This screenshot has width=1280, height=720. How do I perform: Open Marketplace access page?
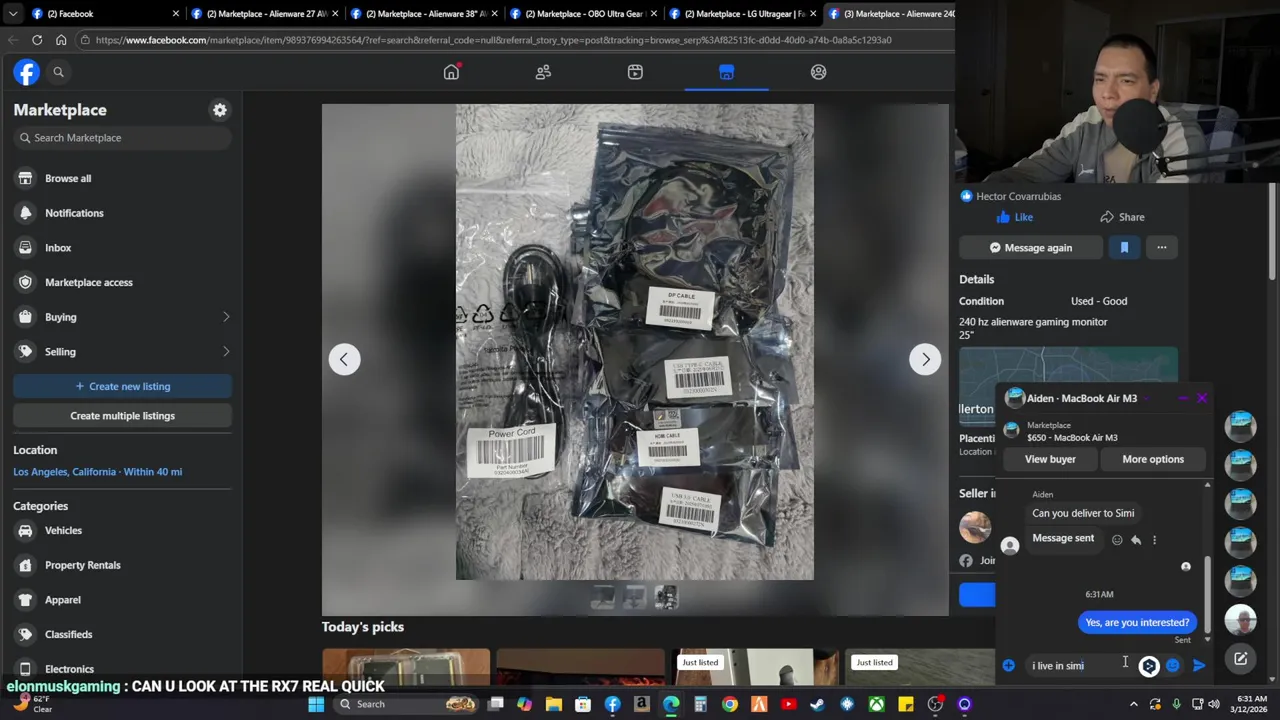122,282
